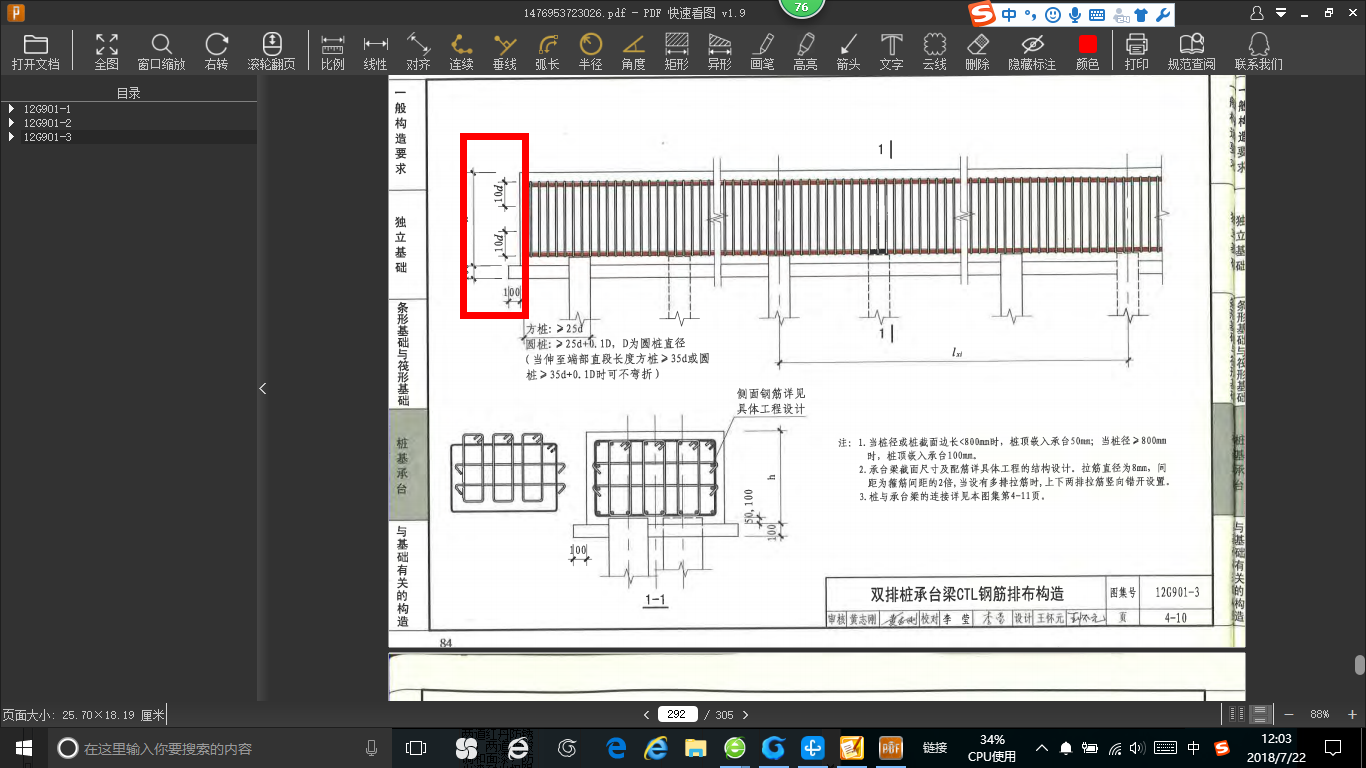Select the 文字 text annotation tool
Screen dimensions: 1366x768
tap(891, 52)
